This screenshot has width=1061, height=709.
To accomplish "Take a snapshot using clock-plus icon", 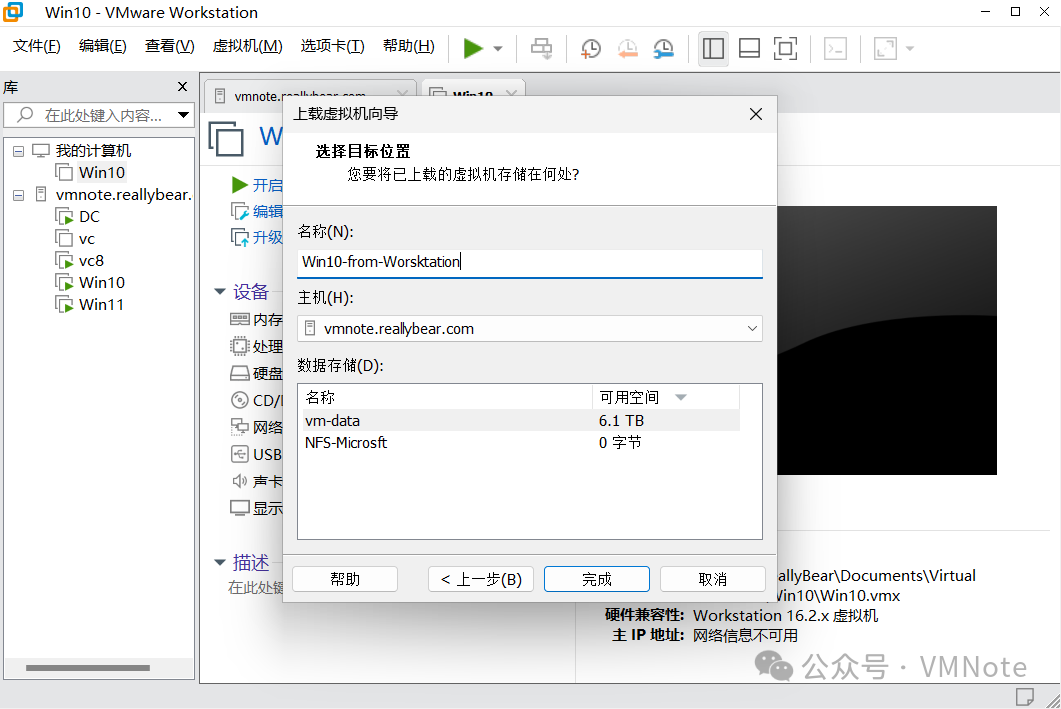I will pyautogui.click(x=591, y=48).
